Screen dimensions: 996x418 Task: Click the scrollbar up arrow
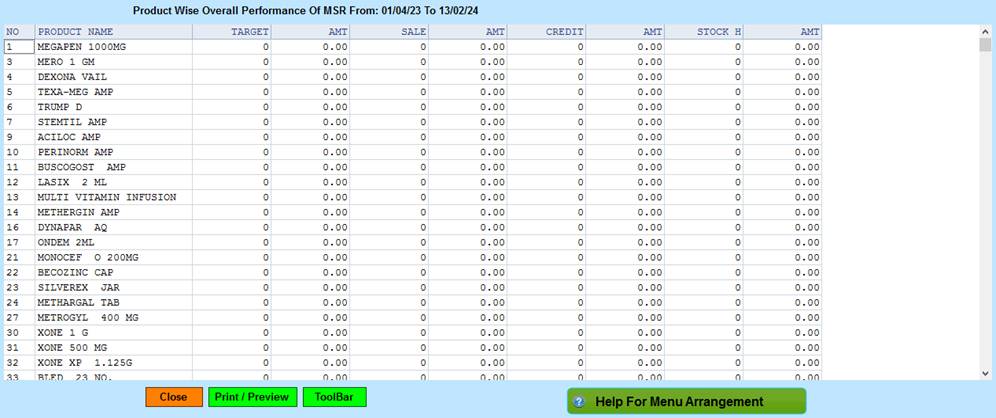coord(987,32)
